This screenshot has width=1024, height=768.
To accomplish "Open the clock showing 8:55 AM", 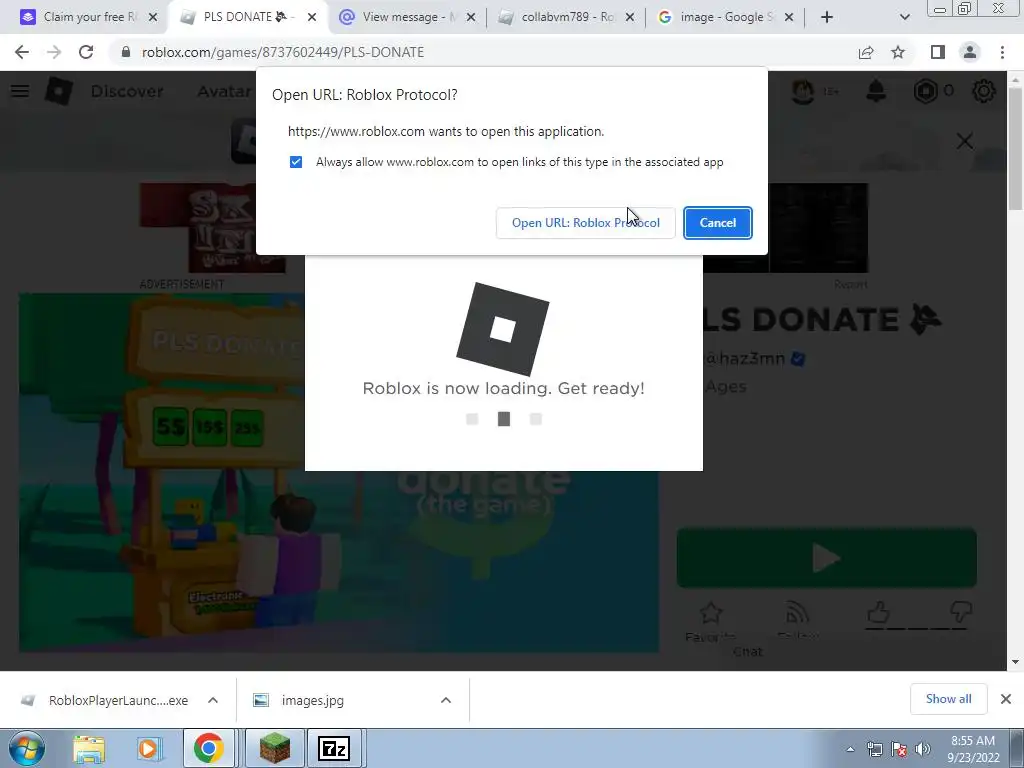I will (973, 749).
